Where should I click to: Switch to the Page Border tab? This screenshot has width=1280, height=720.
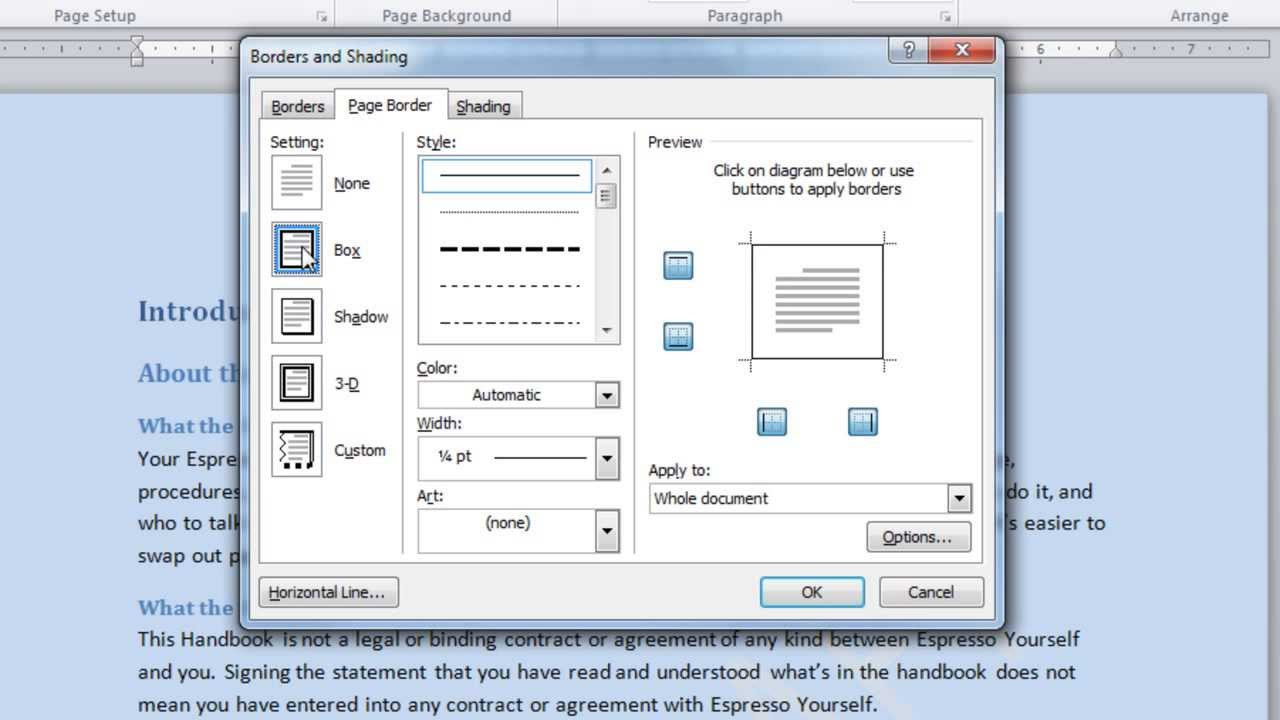pyautogui.click(x=390, y=105)
